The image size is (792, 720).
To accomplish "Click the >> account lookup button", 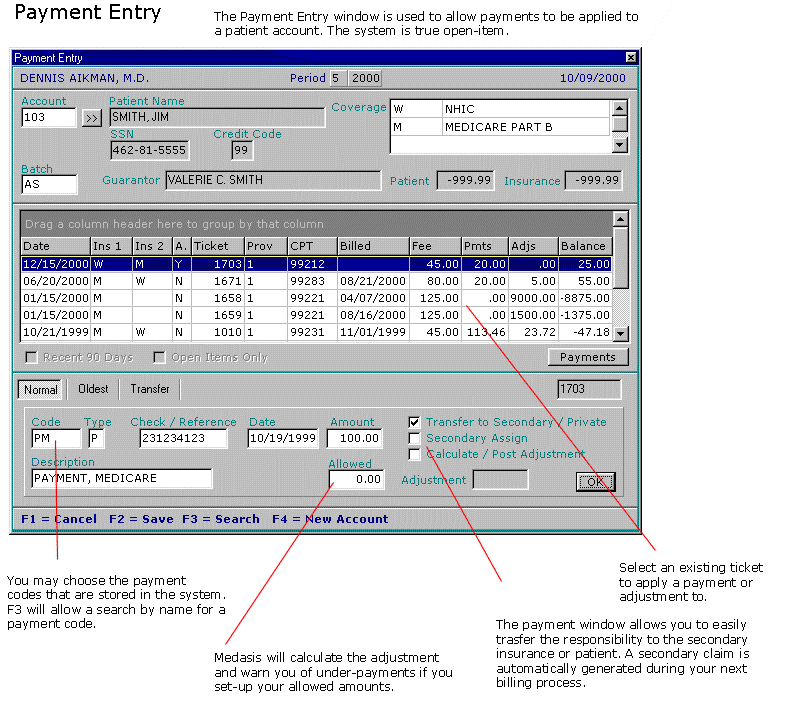I will (91, 118).
